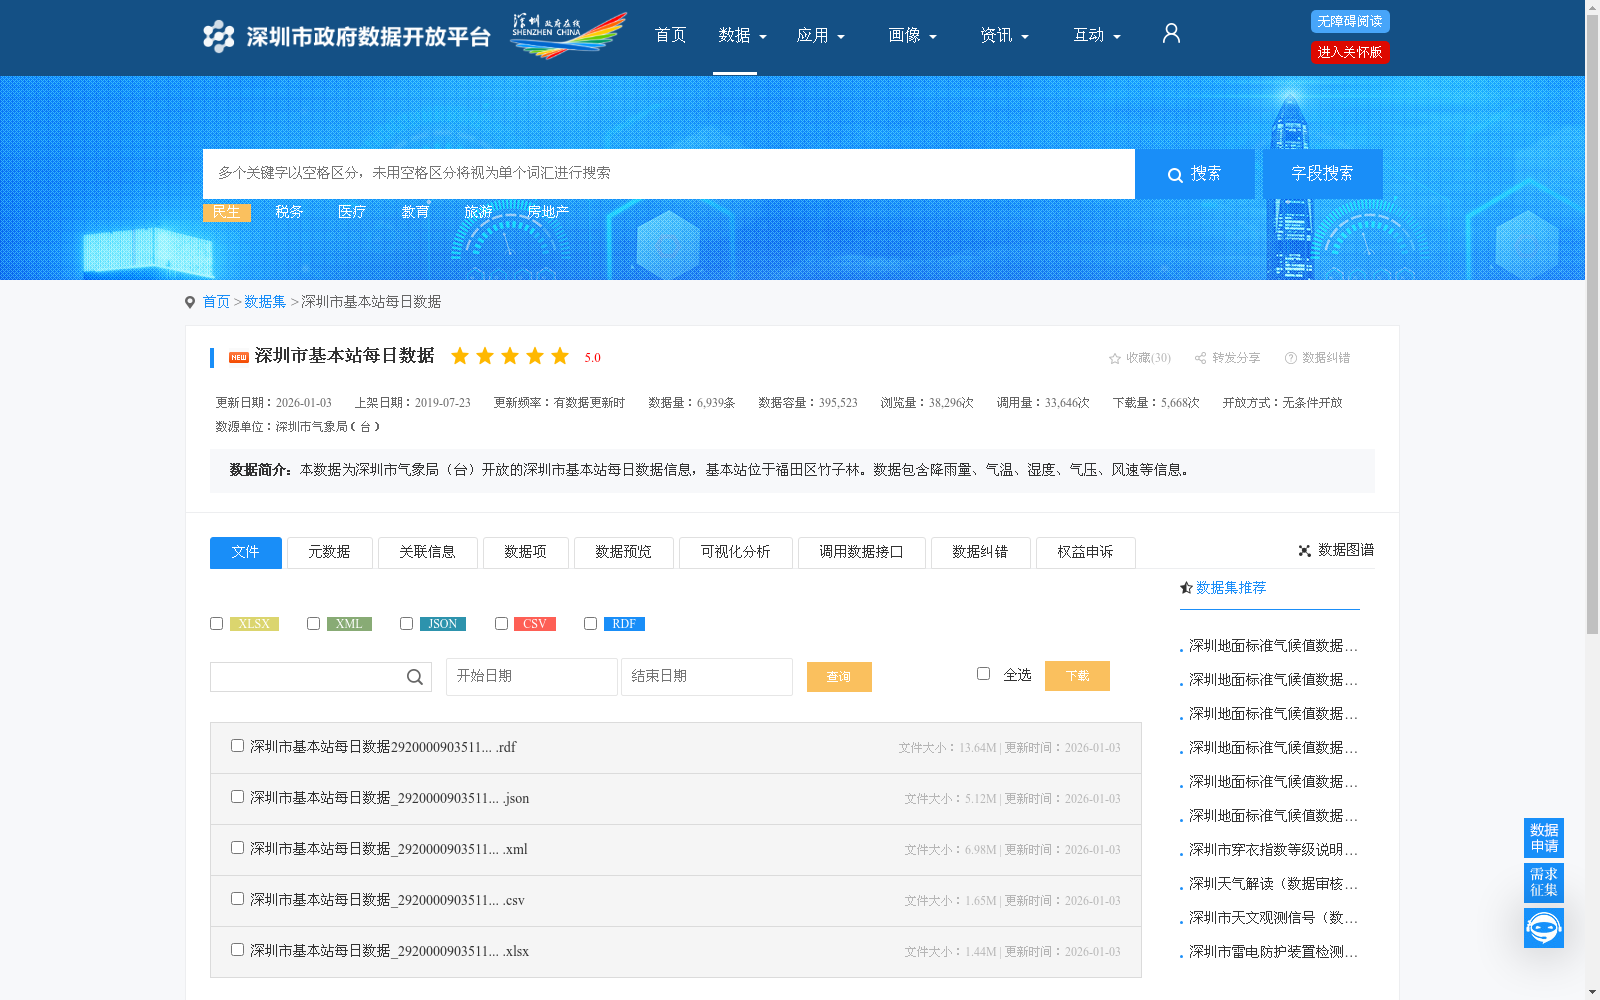This screenshot has height=1000, width=1600.
Task: Click the first rating star
Action: (460, 356)
